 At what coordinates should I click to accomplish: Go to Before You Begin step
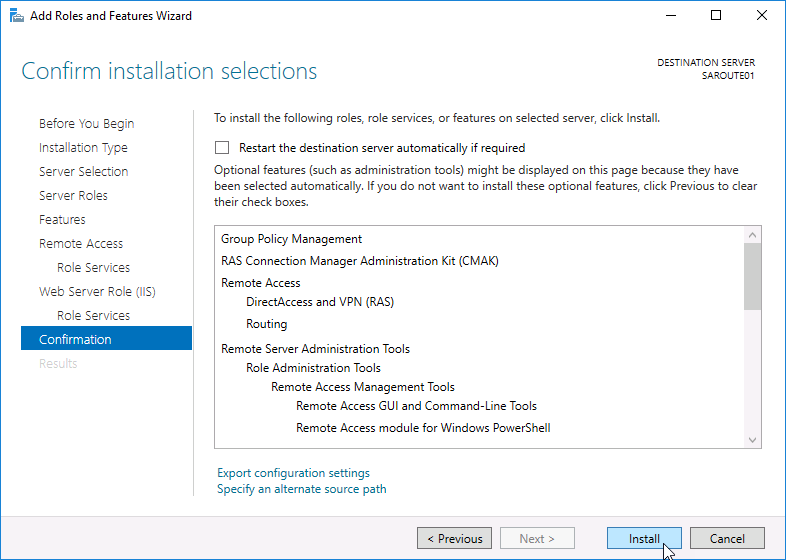pos(86,124)
